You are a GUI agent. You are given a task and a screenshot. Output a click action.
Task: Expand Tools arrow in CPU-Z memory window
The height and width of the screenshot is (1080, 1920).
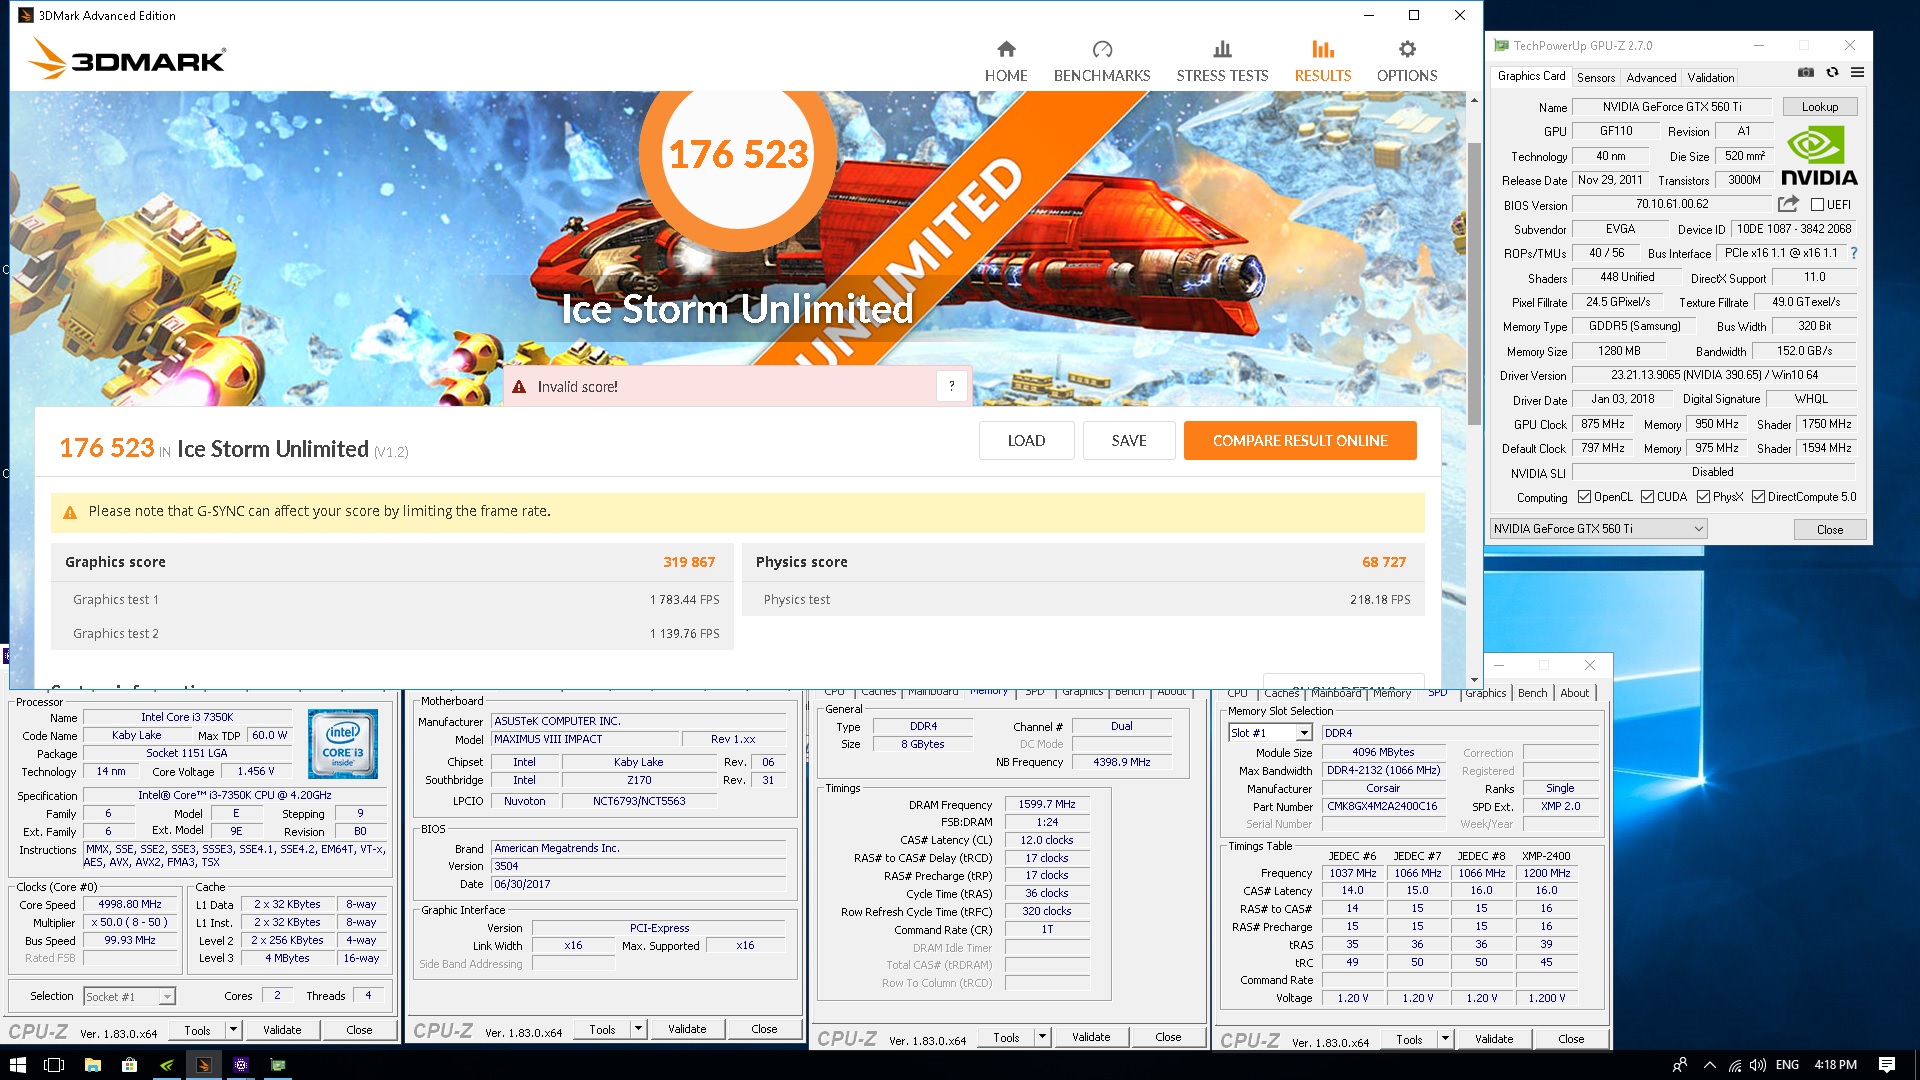pyautogui.click(x=1042, y=1037)
